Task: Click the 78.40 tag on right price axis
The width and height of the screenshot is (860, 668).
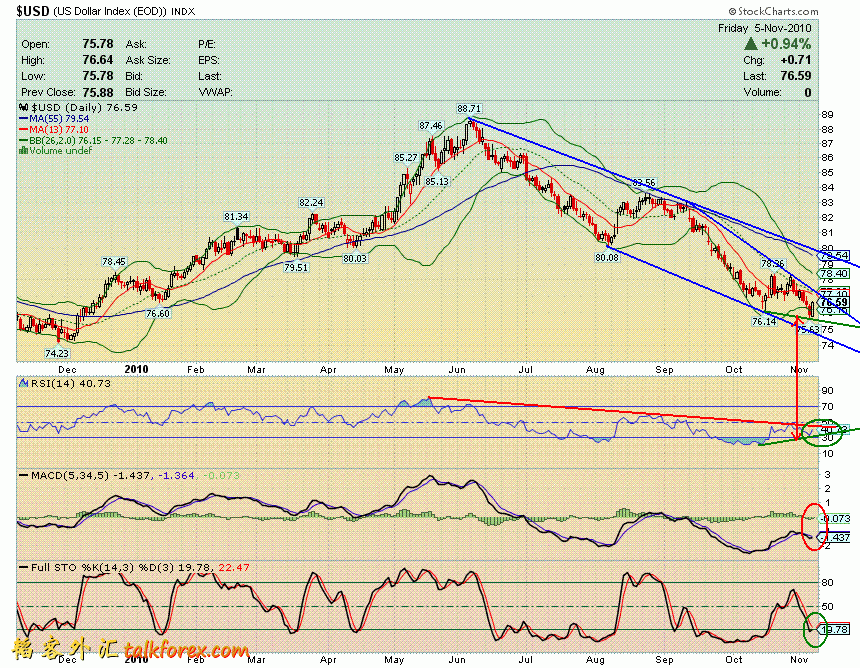Action: [833, 273]
